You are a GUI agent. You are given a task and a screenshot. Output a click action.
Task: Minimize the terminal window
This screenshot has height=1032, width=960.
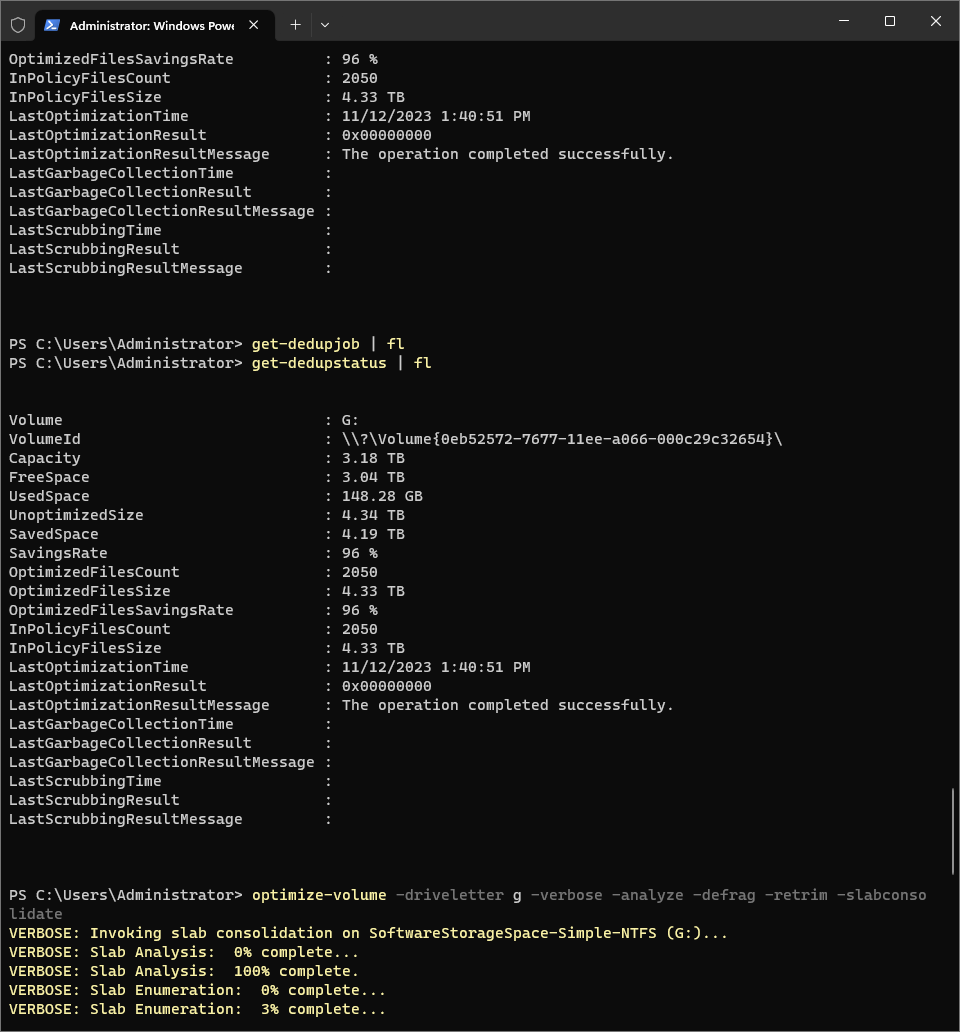pos(843,21)
